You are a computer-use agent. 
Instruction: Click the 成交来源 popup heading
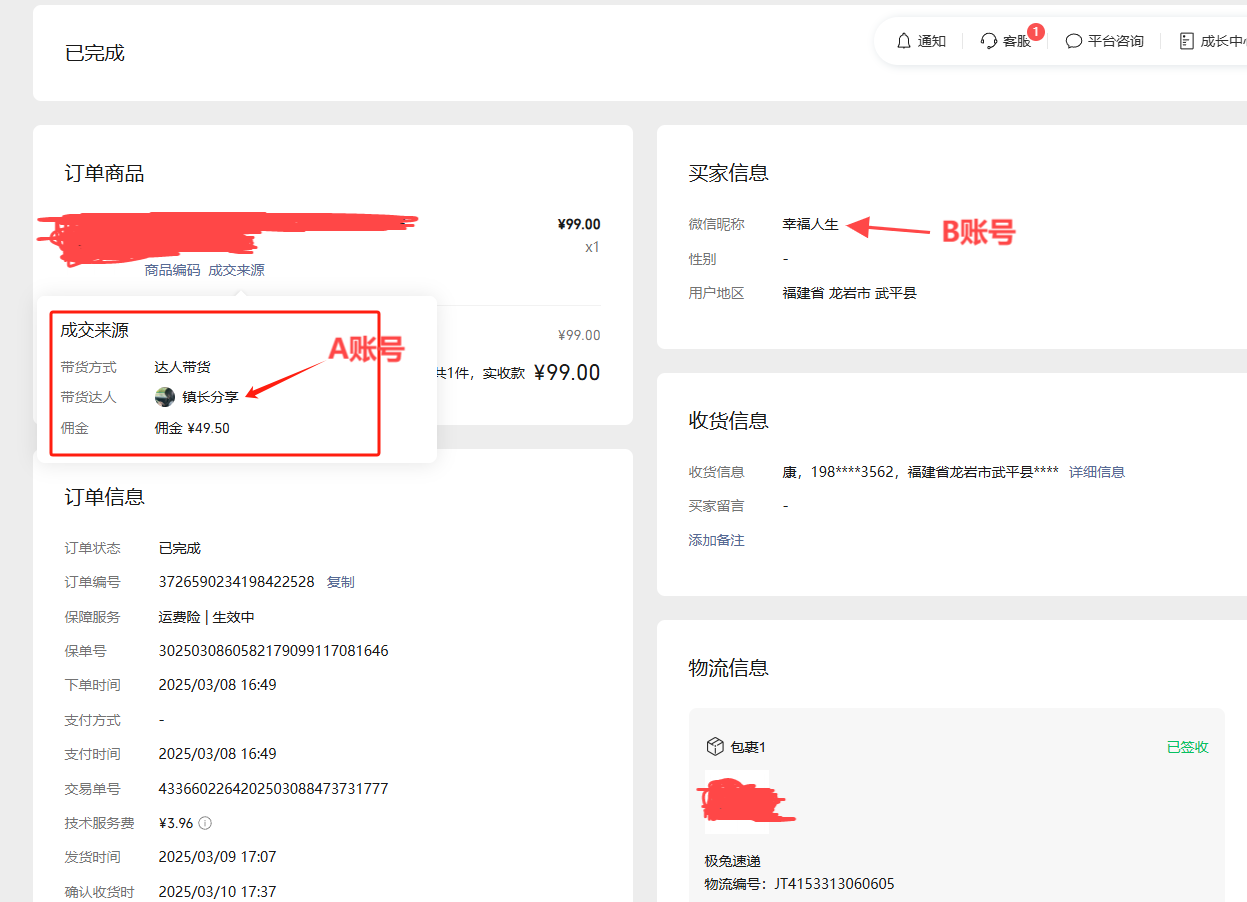94,330
